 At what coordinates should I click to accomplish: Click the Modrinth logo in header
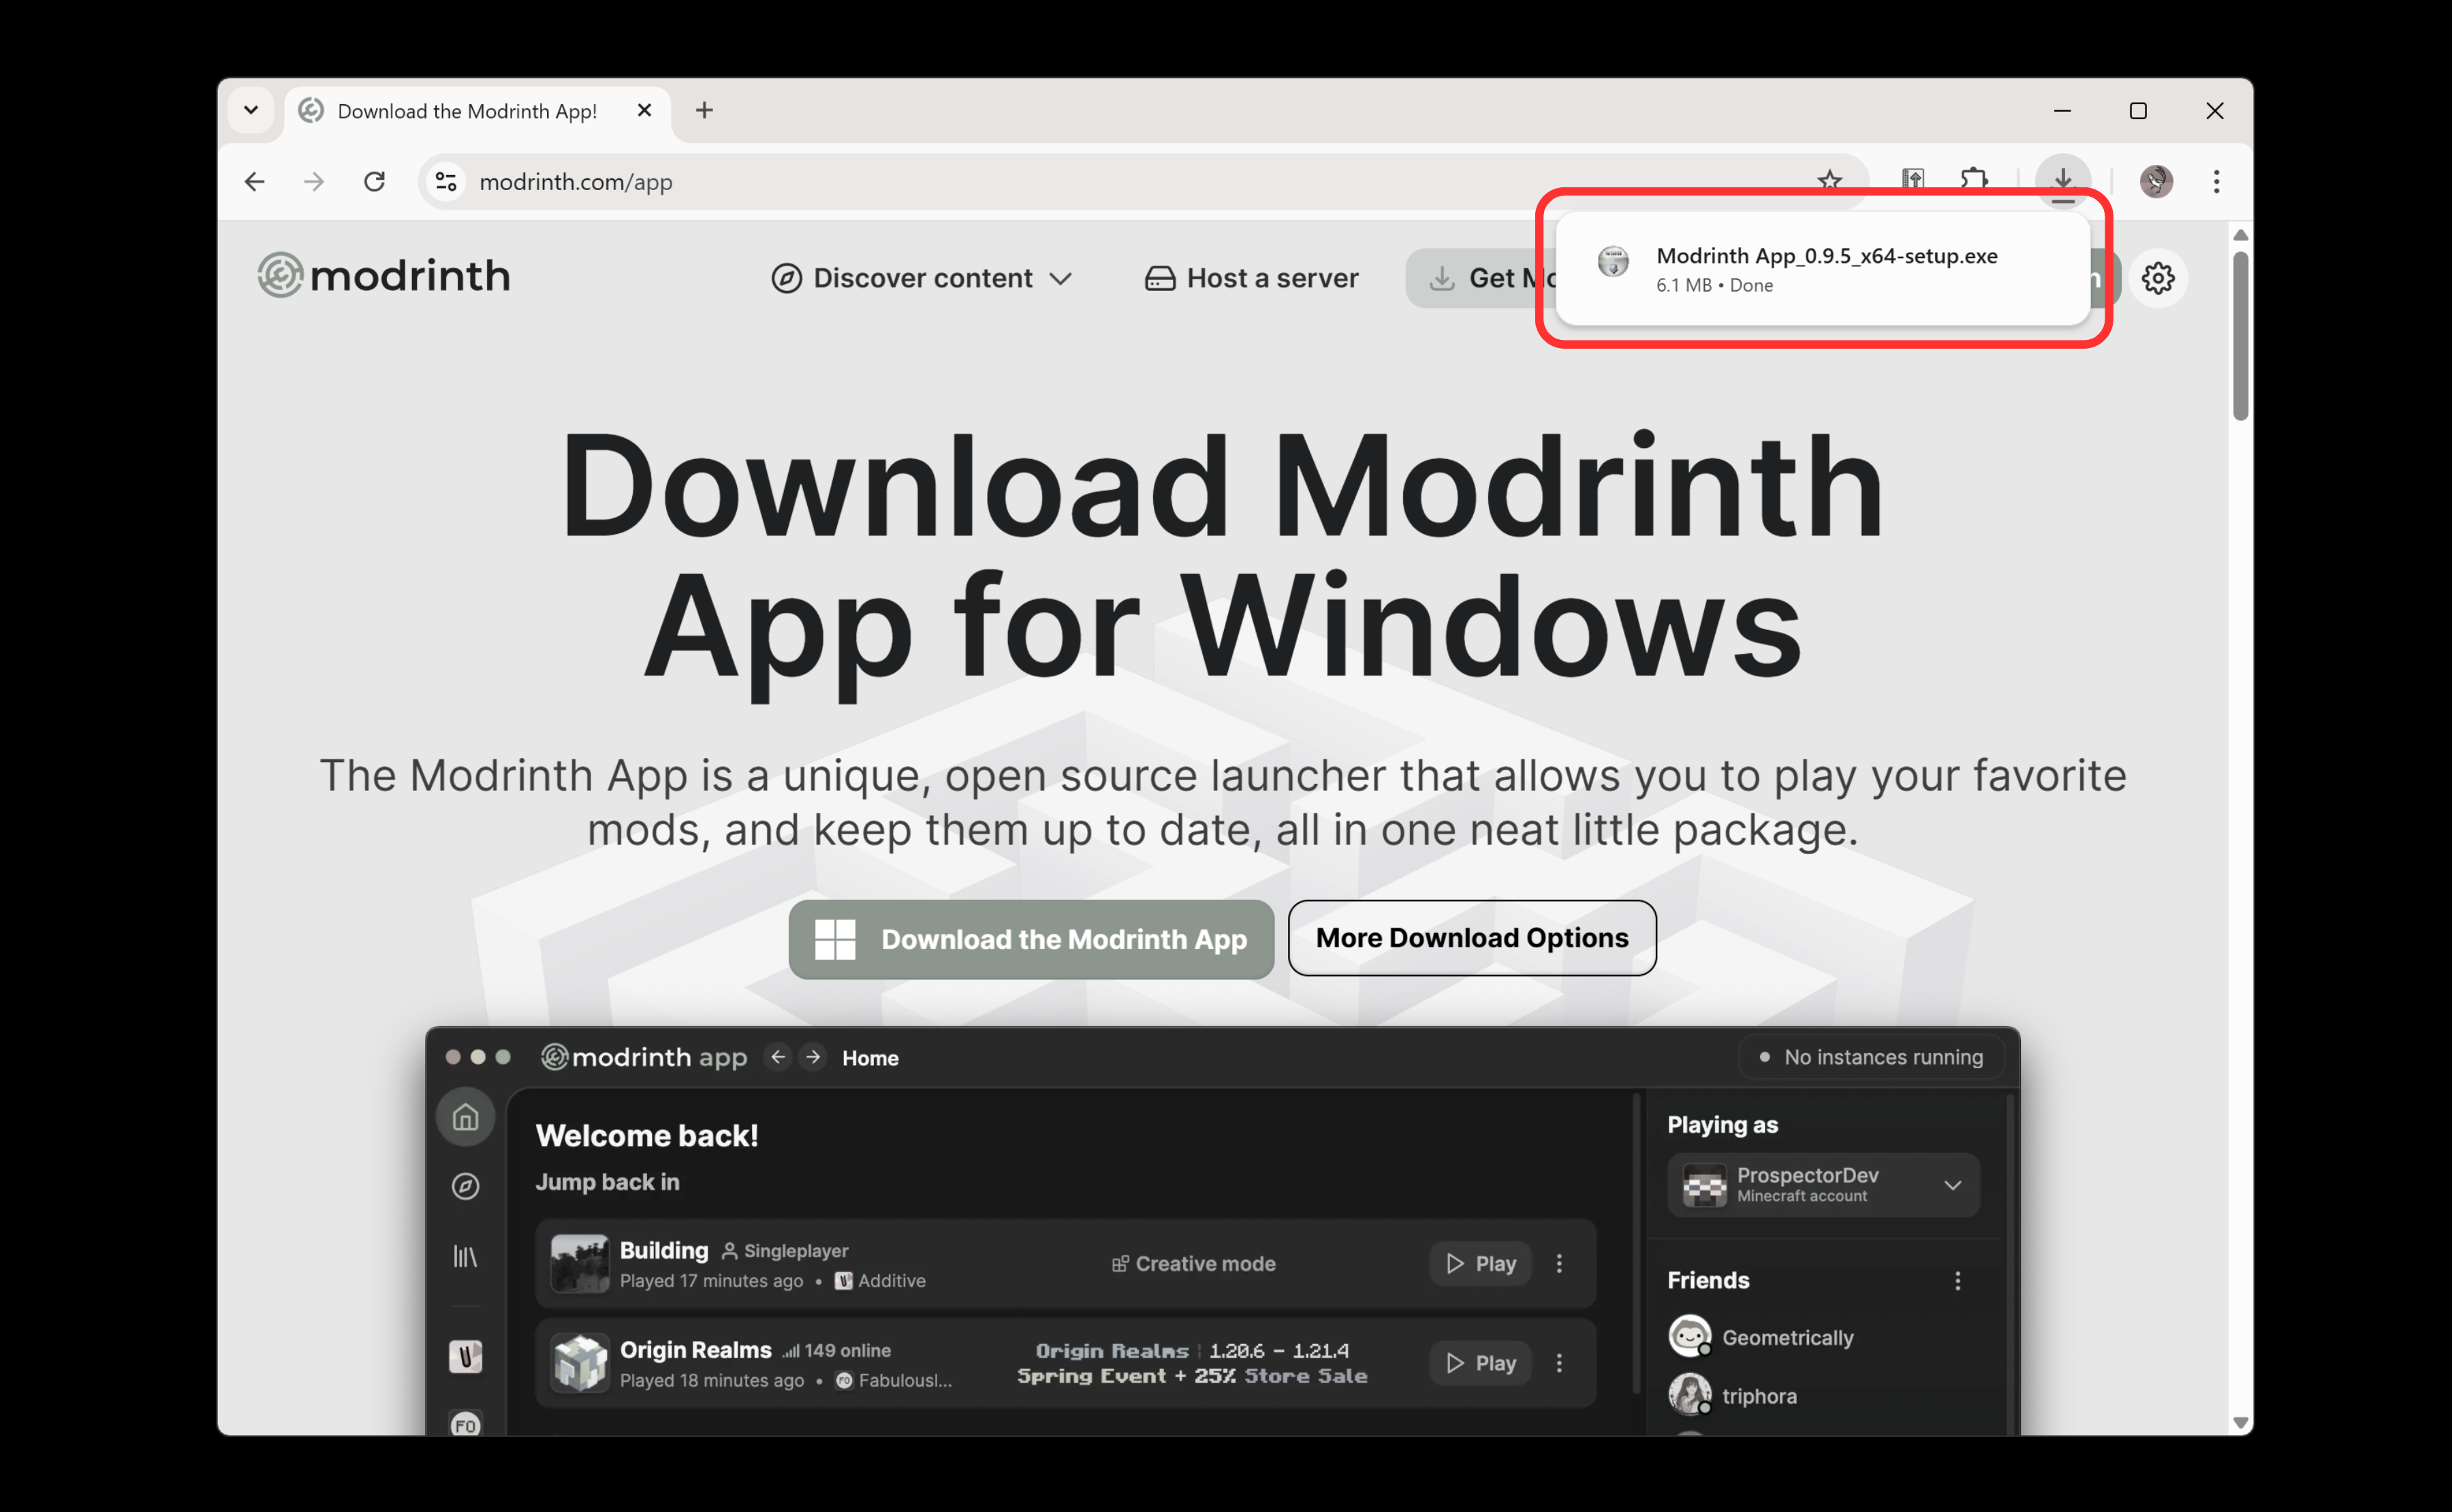[384, 276]
